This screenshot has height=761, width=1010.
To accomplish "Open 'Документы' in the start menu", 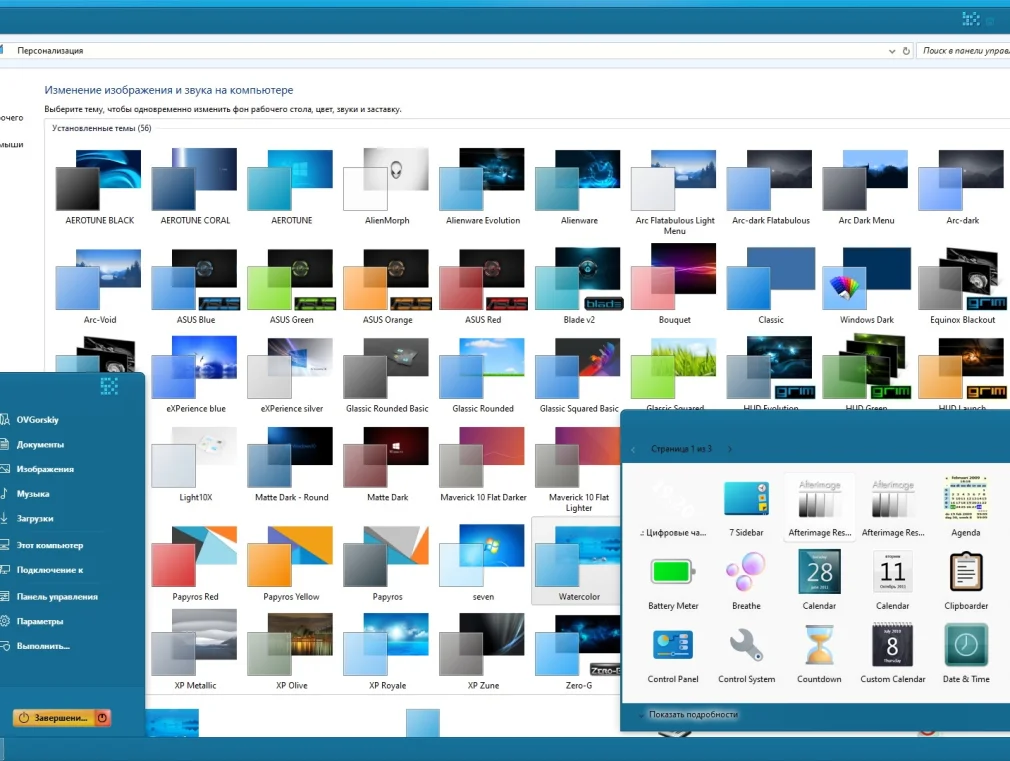I will click(40, 444).
